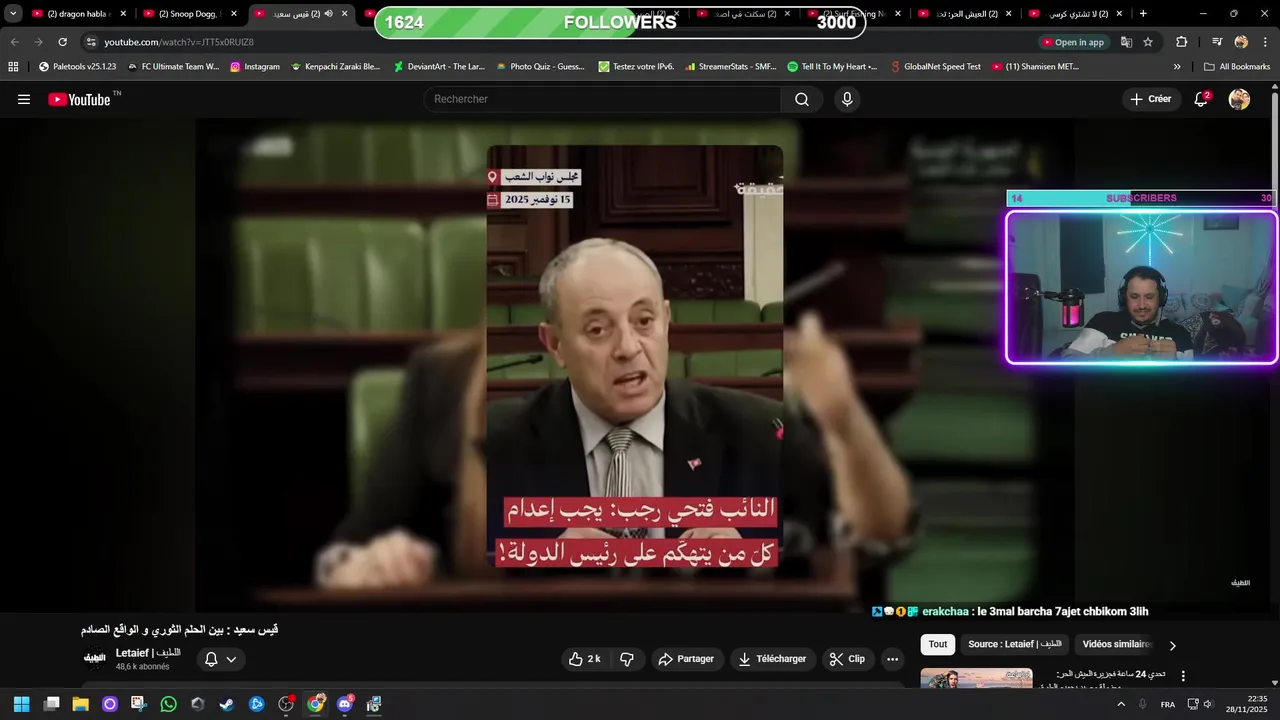Switch to the Snoop Dogg tab

188,14
